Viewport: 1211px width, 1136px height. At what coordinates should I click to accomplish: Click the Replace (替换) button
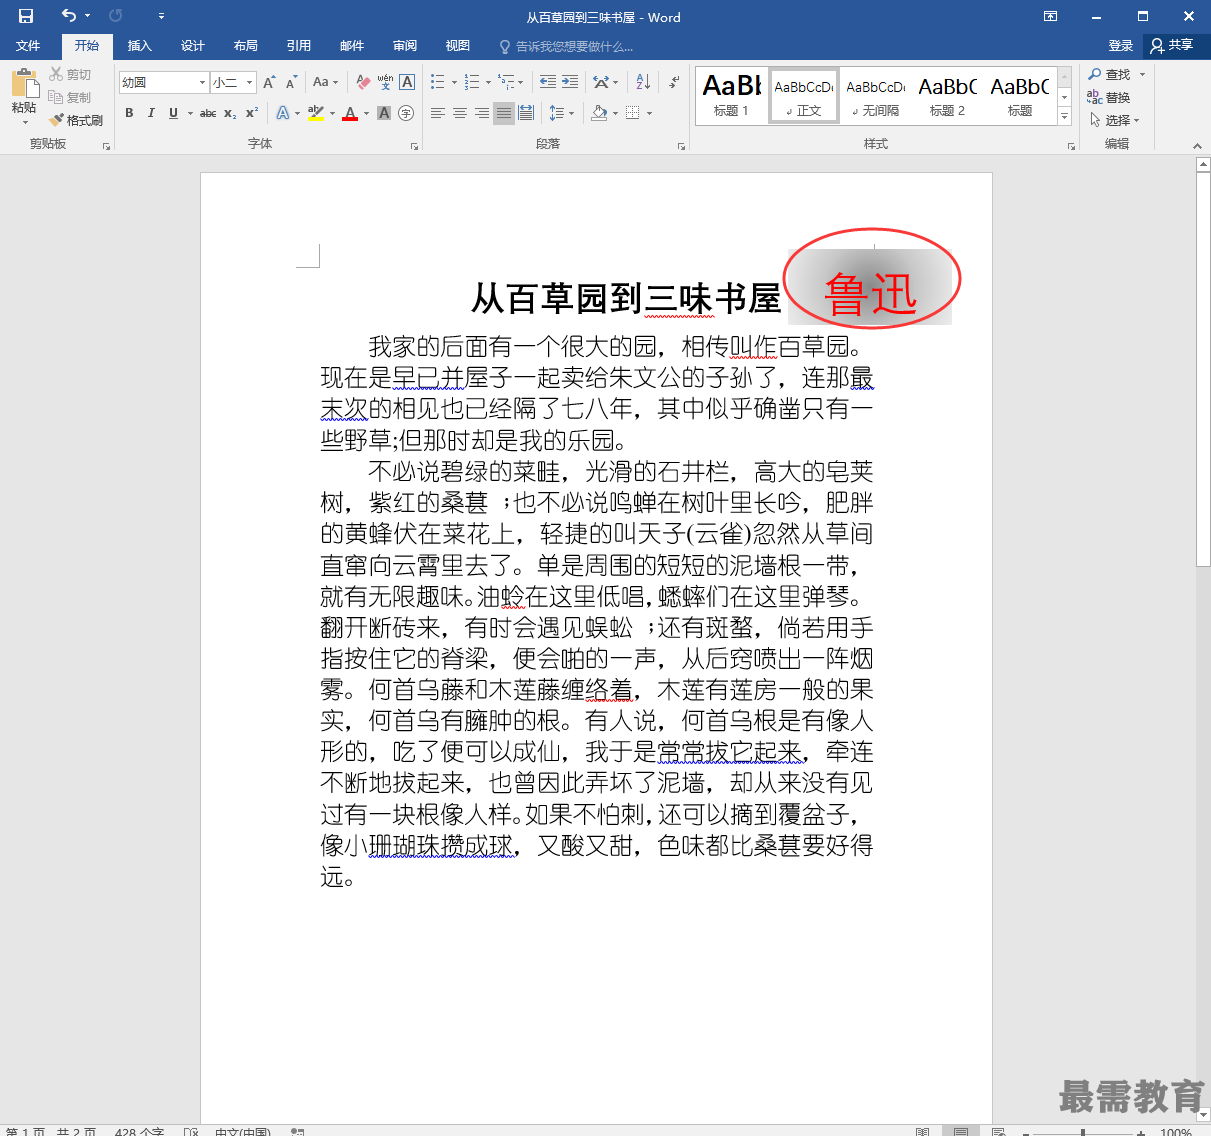coord(1110,97)
